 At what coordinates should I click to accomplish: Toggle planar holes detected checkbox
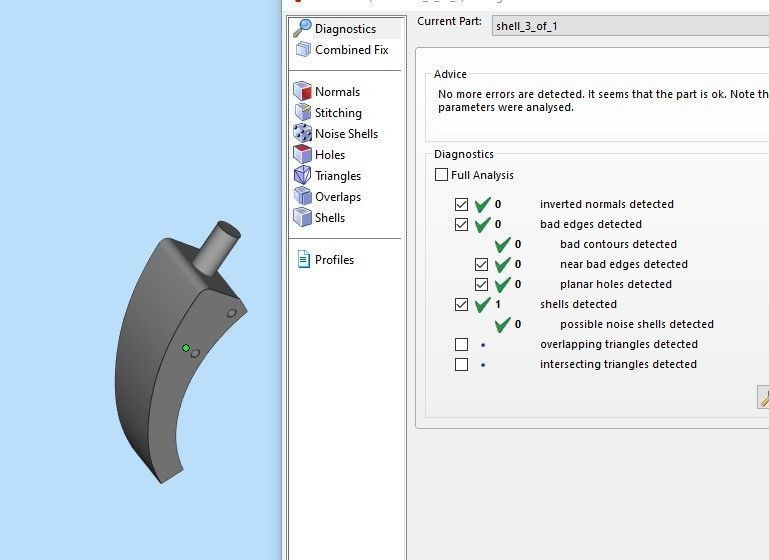pos(482,284)
